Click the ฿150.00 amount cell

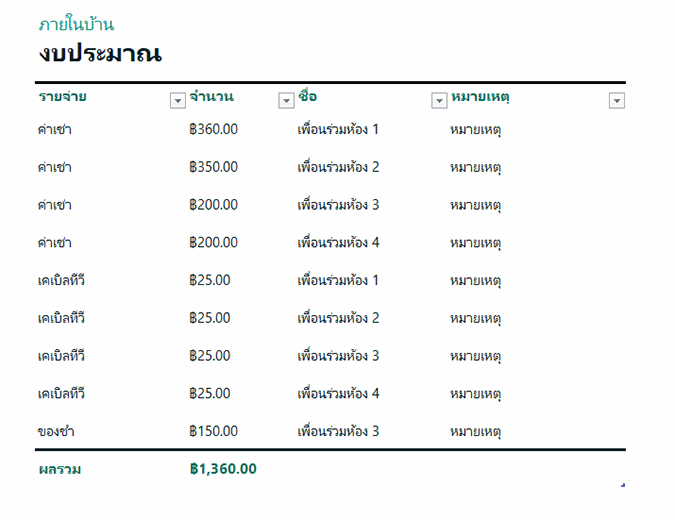coord(213,431)
